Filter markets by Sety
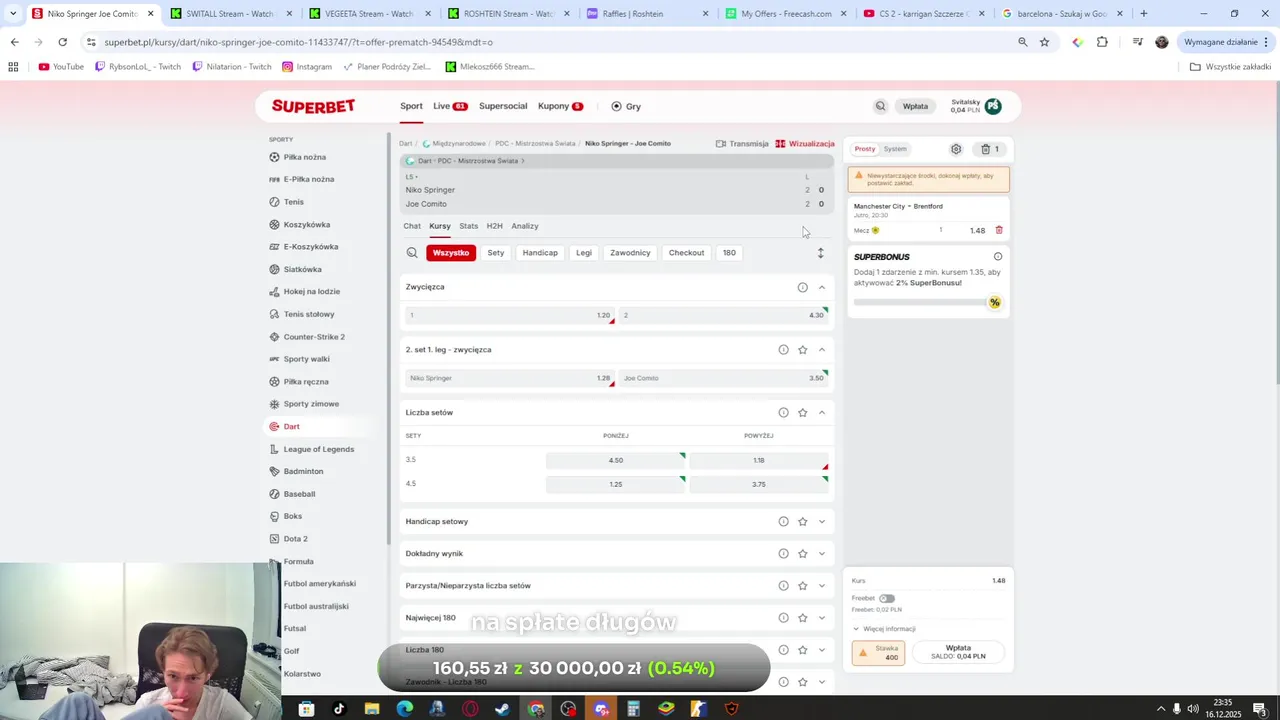 (496, 253)
